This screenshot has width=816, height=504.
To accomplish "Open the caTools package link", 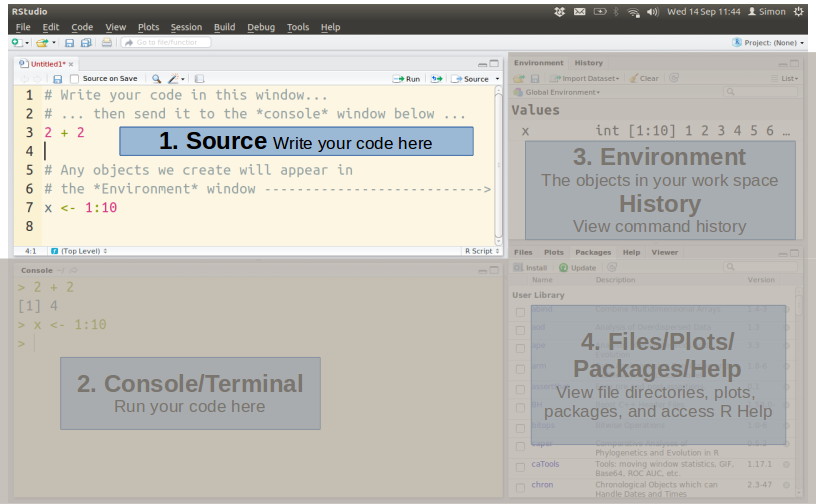I will click(545, 464).
